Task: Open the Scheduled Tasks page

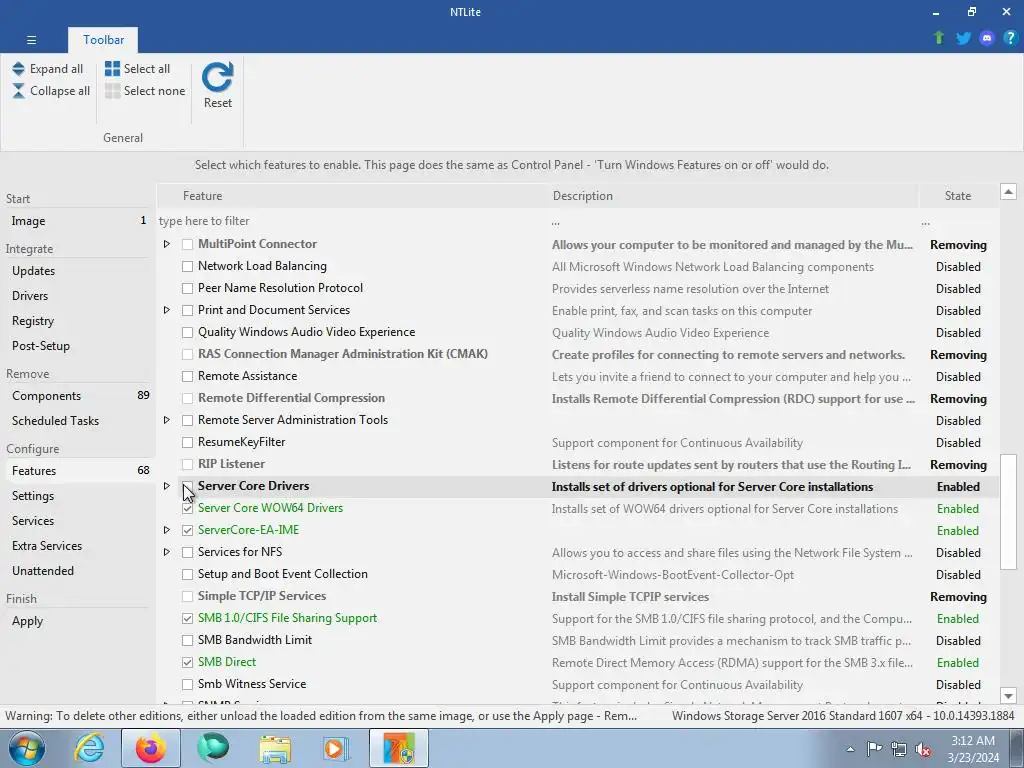Action: (x=78, y=421)
